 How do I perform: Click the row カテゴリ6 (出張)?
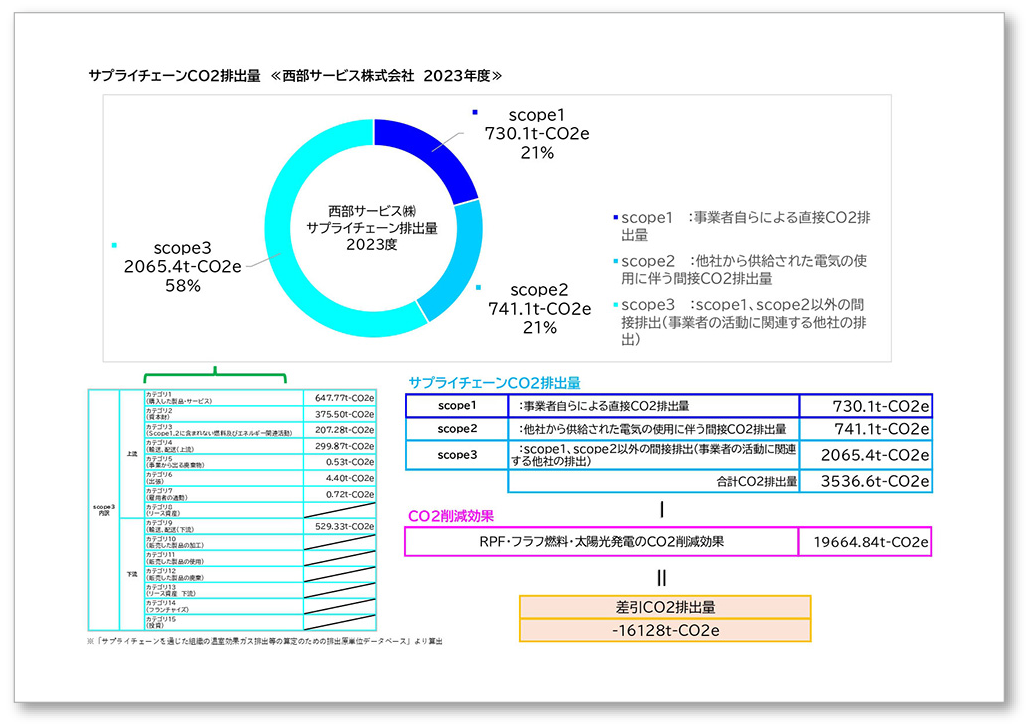(223, 478)
